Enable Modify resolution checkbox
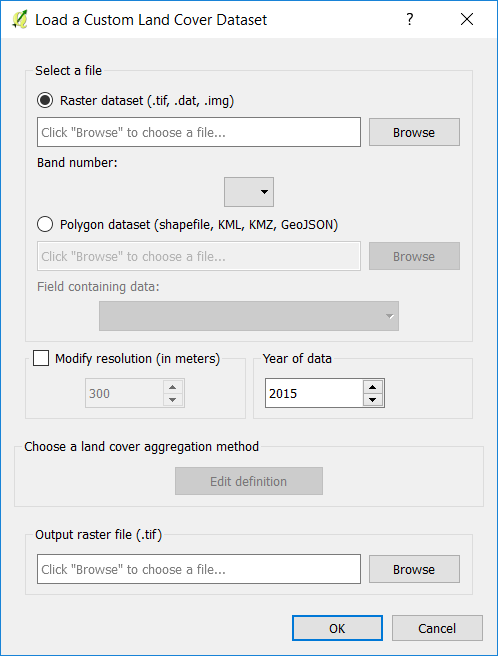The image size is (498, 656). [x=41, y=358]
